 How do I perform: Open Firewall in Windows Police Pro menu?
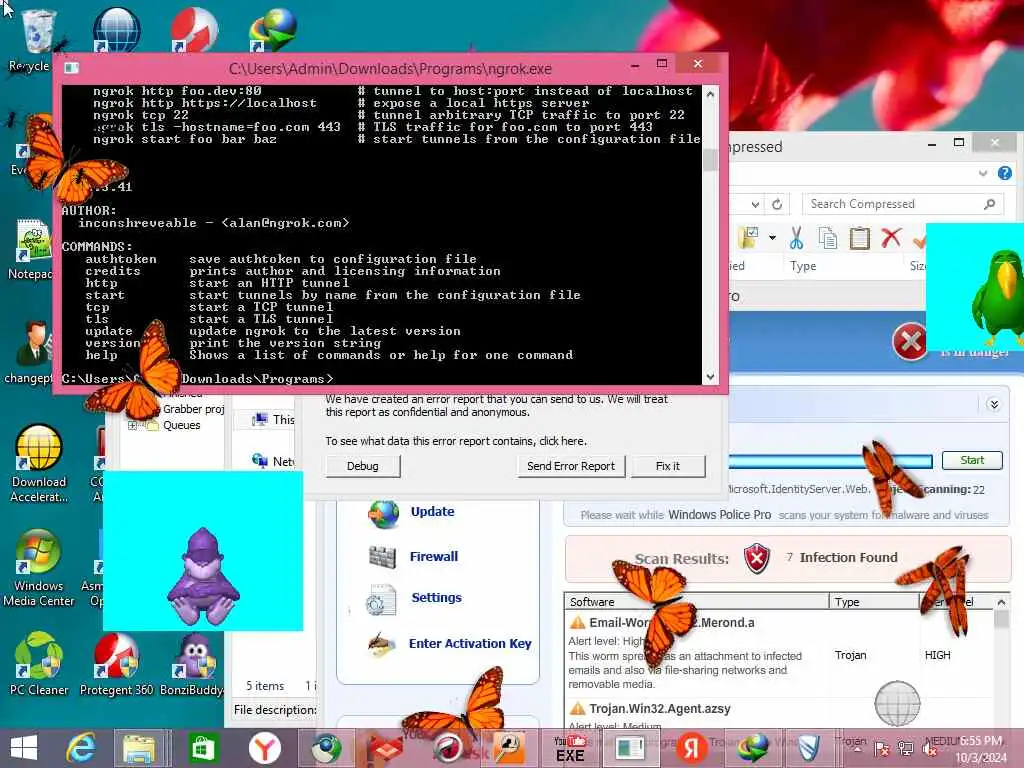(x=434, y=556)
